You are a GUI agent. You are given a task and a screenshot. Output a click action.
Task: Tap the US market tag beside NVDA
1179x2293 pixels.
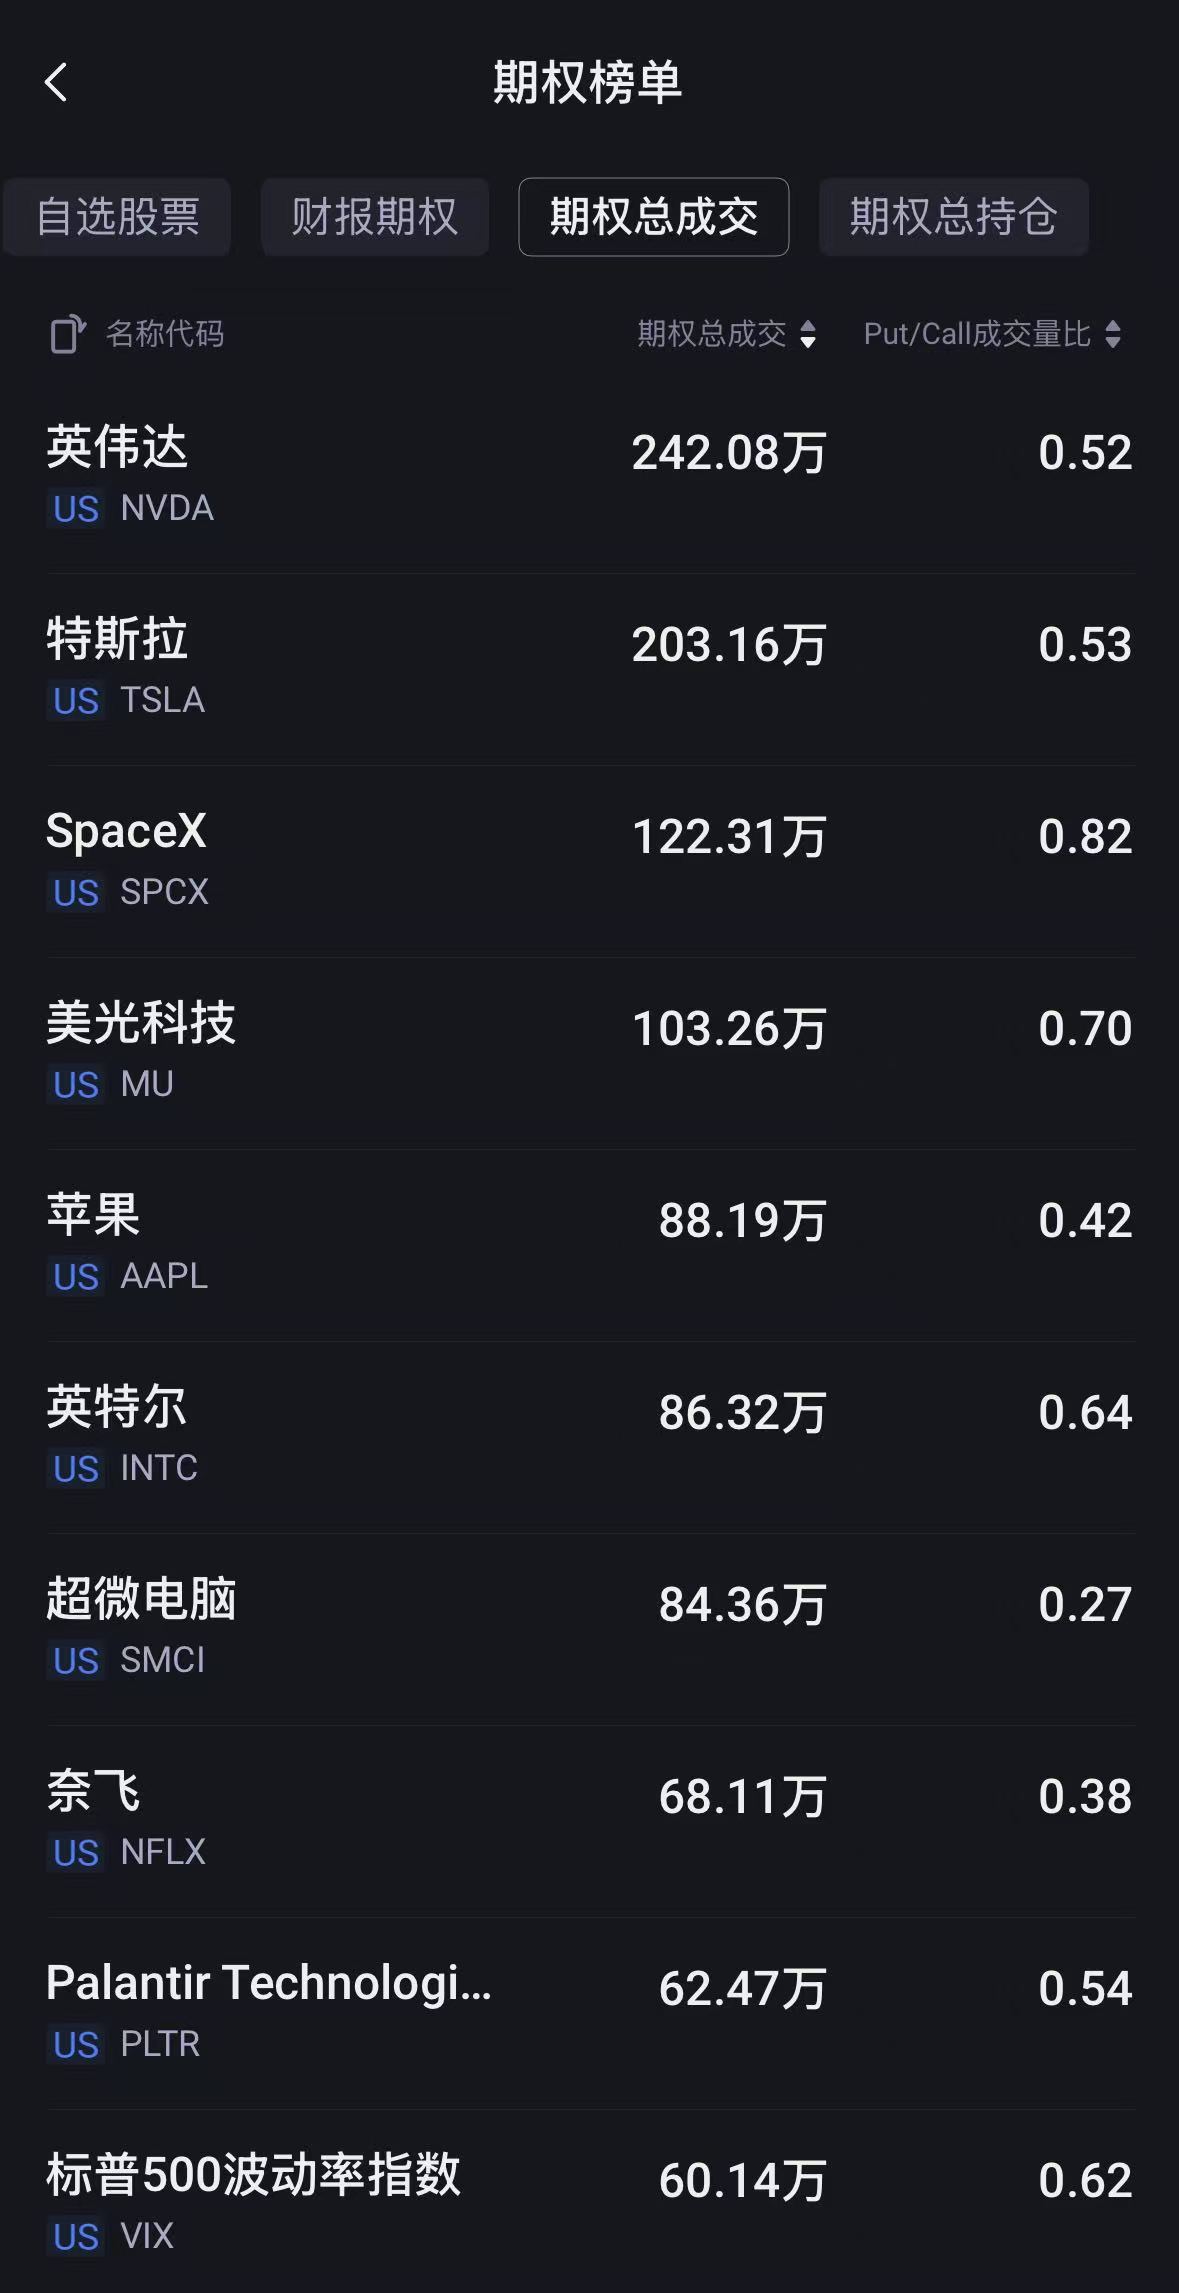[76, 509]
